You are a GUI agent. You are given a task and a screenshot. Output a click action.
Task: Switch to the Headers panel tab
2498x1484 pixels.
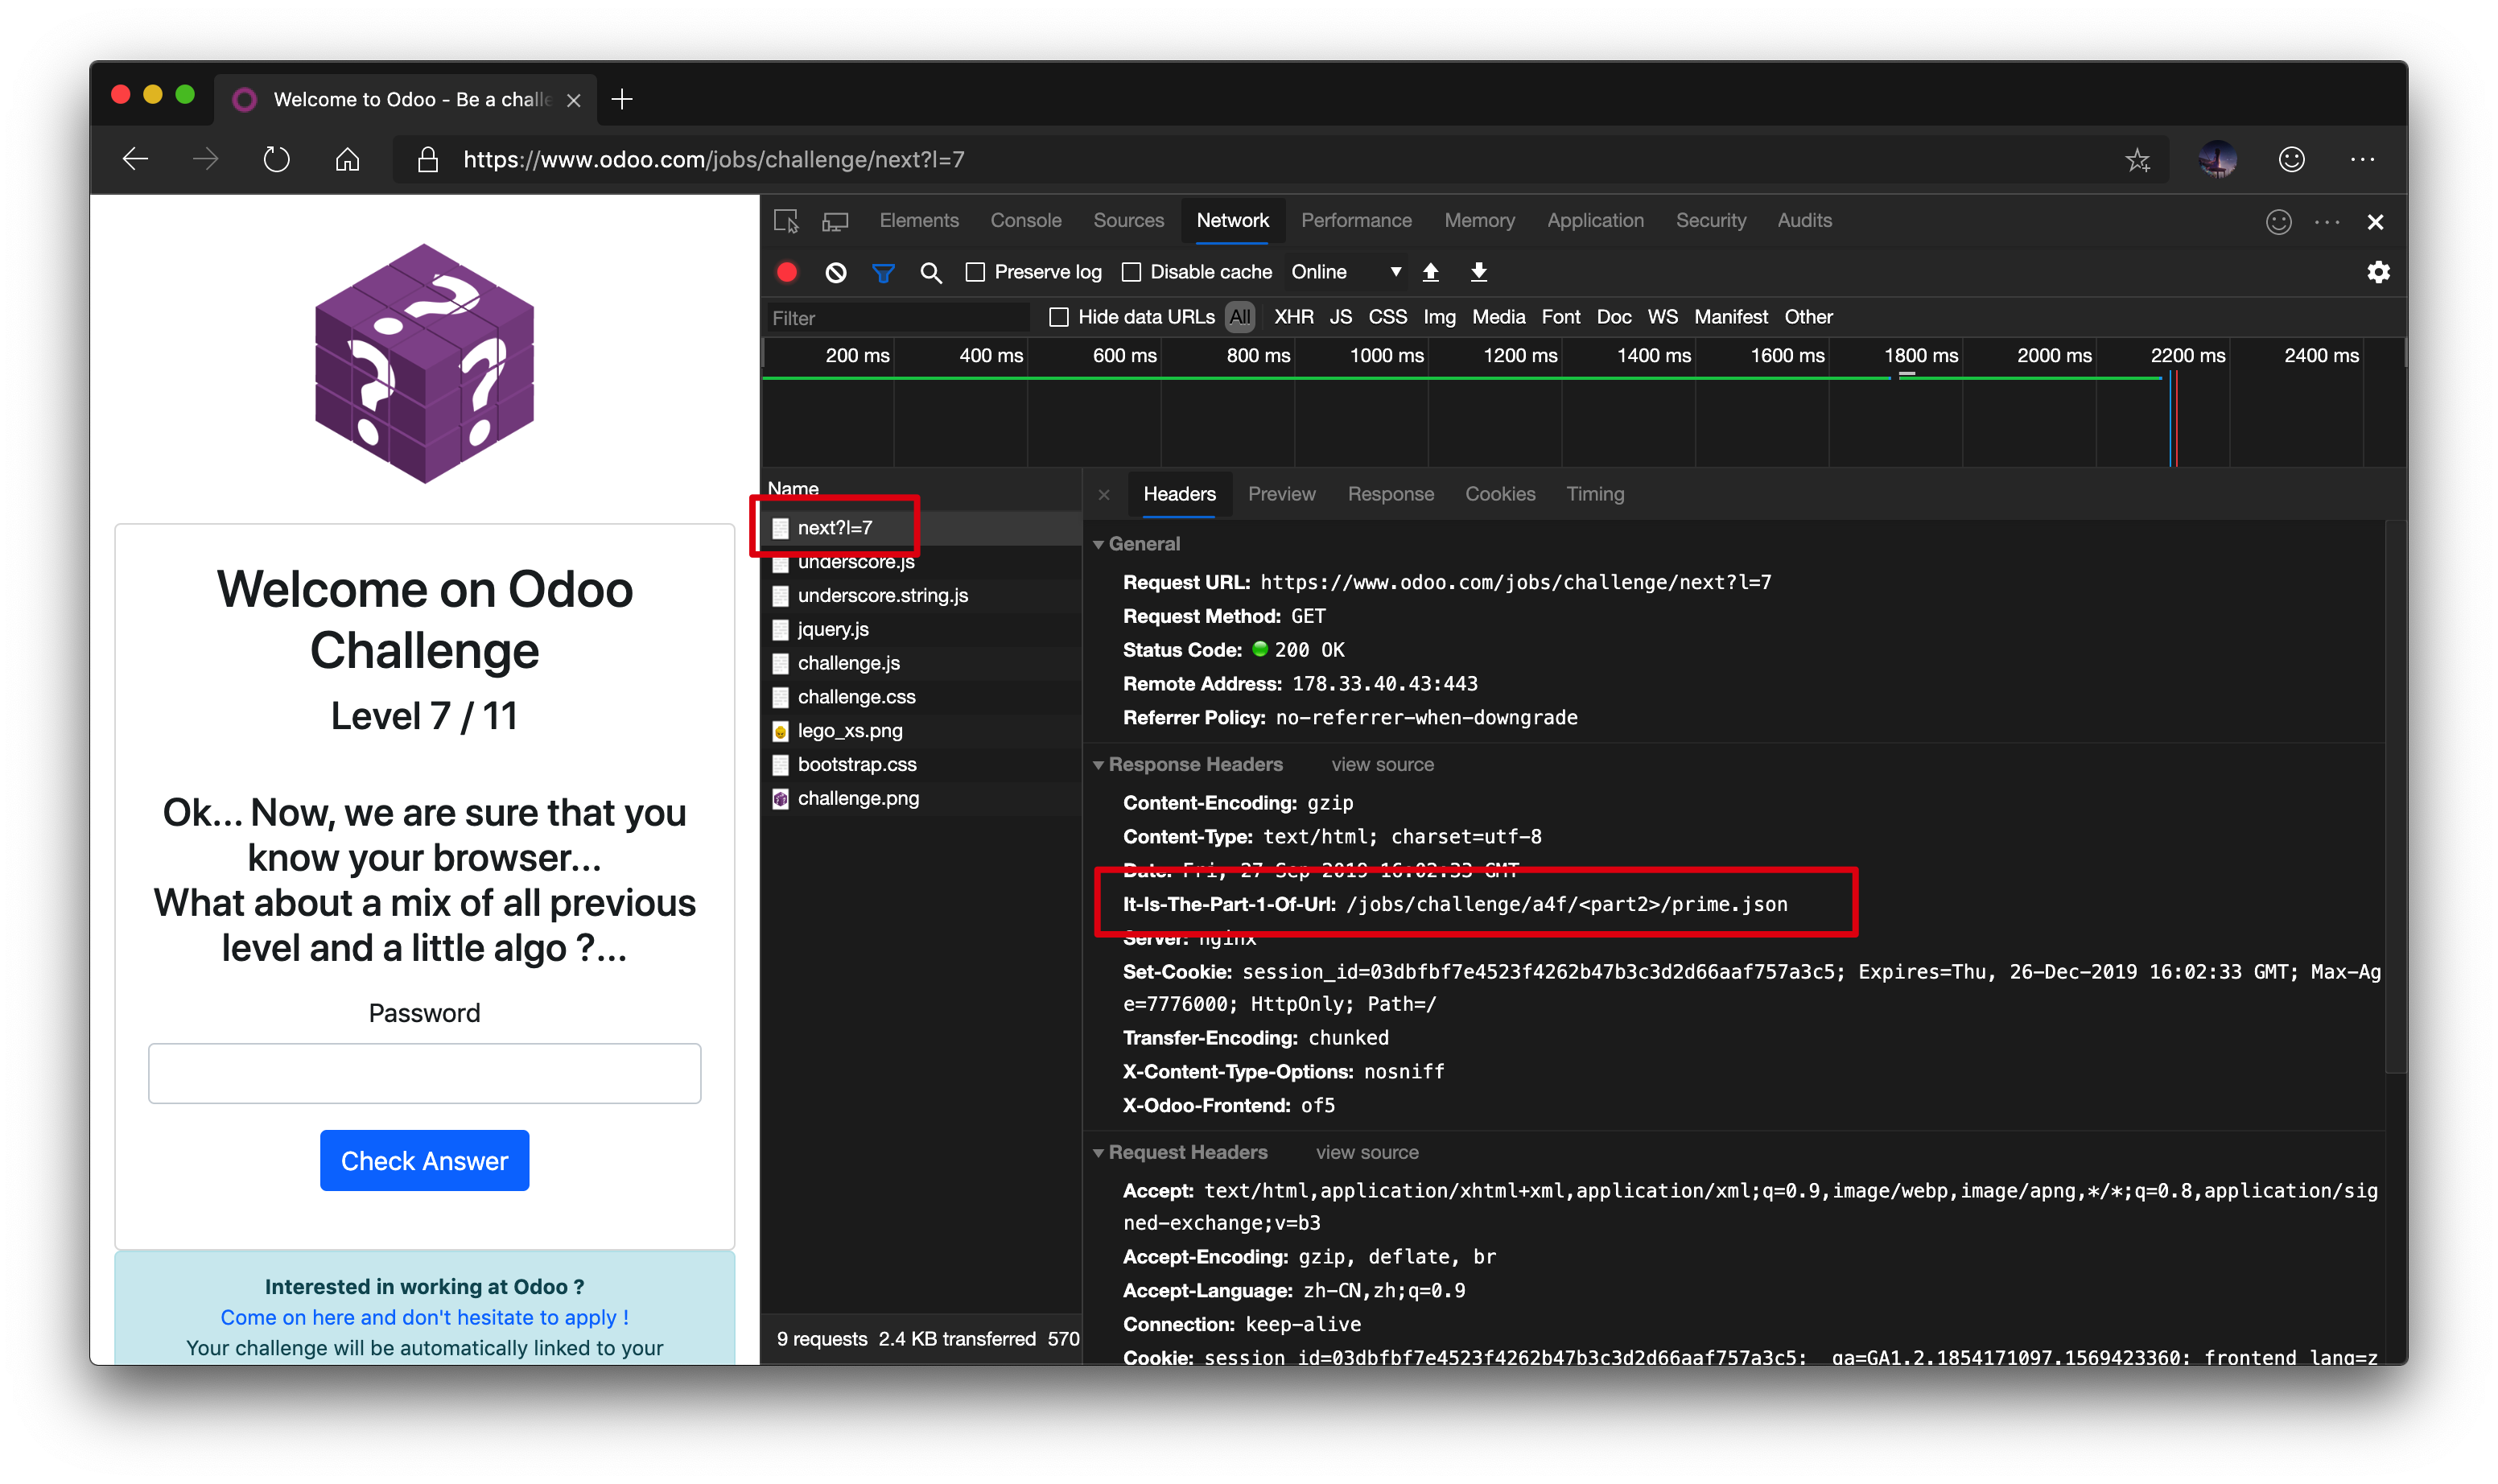click(x=1175, y=491)
